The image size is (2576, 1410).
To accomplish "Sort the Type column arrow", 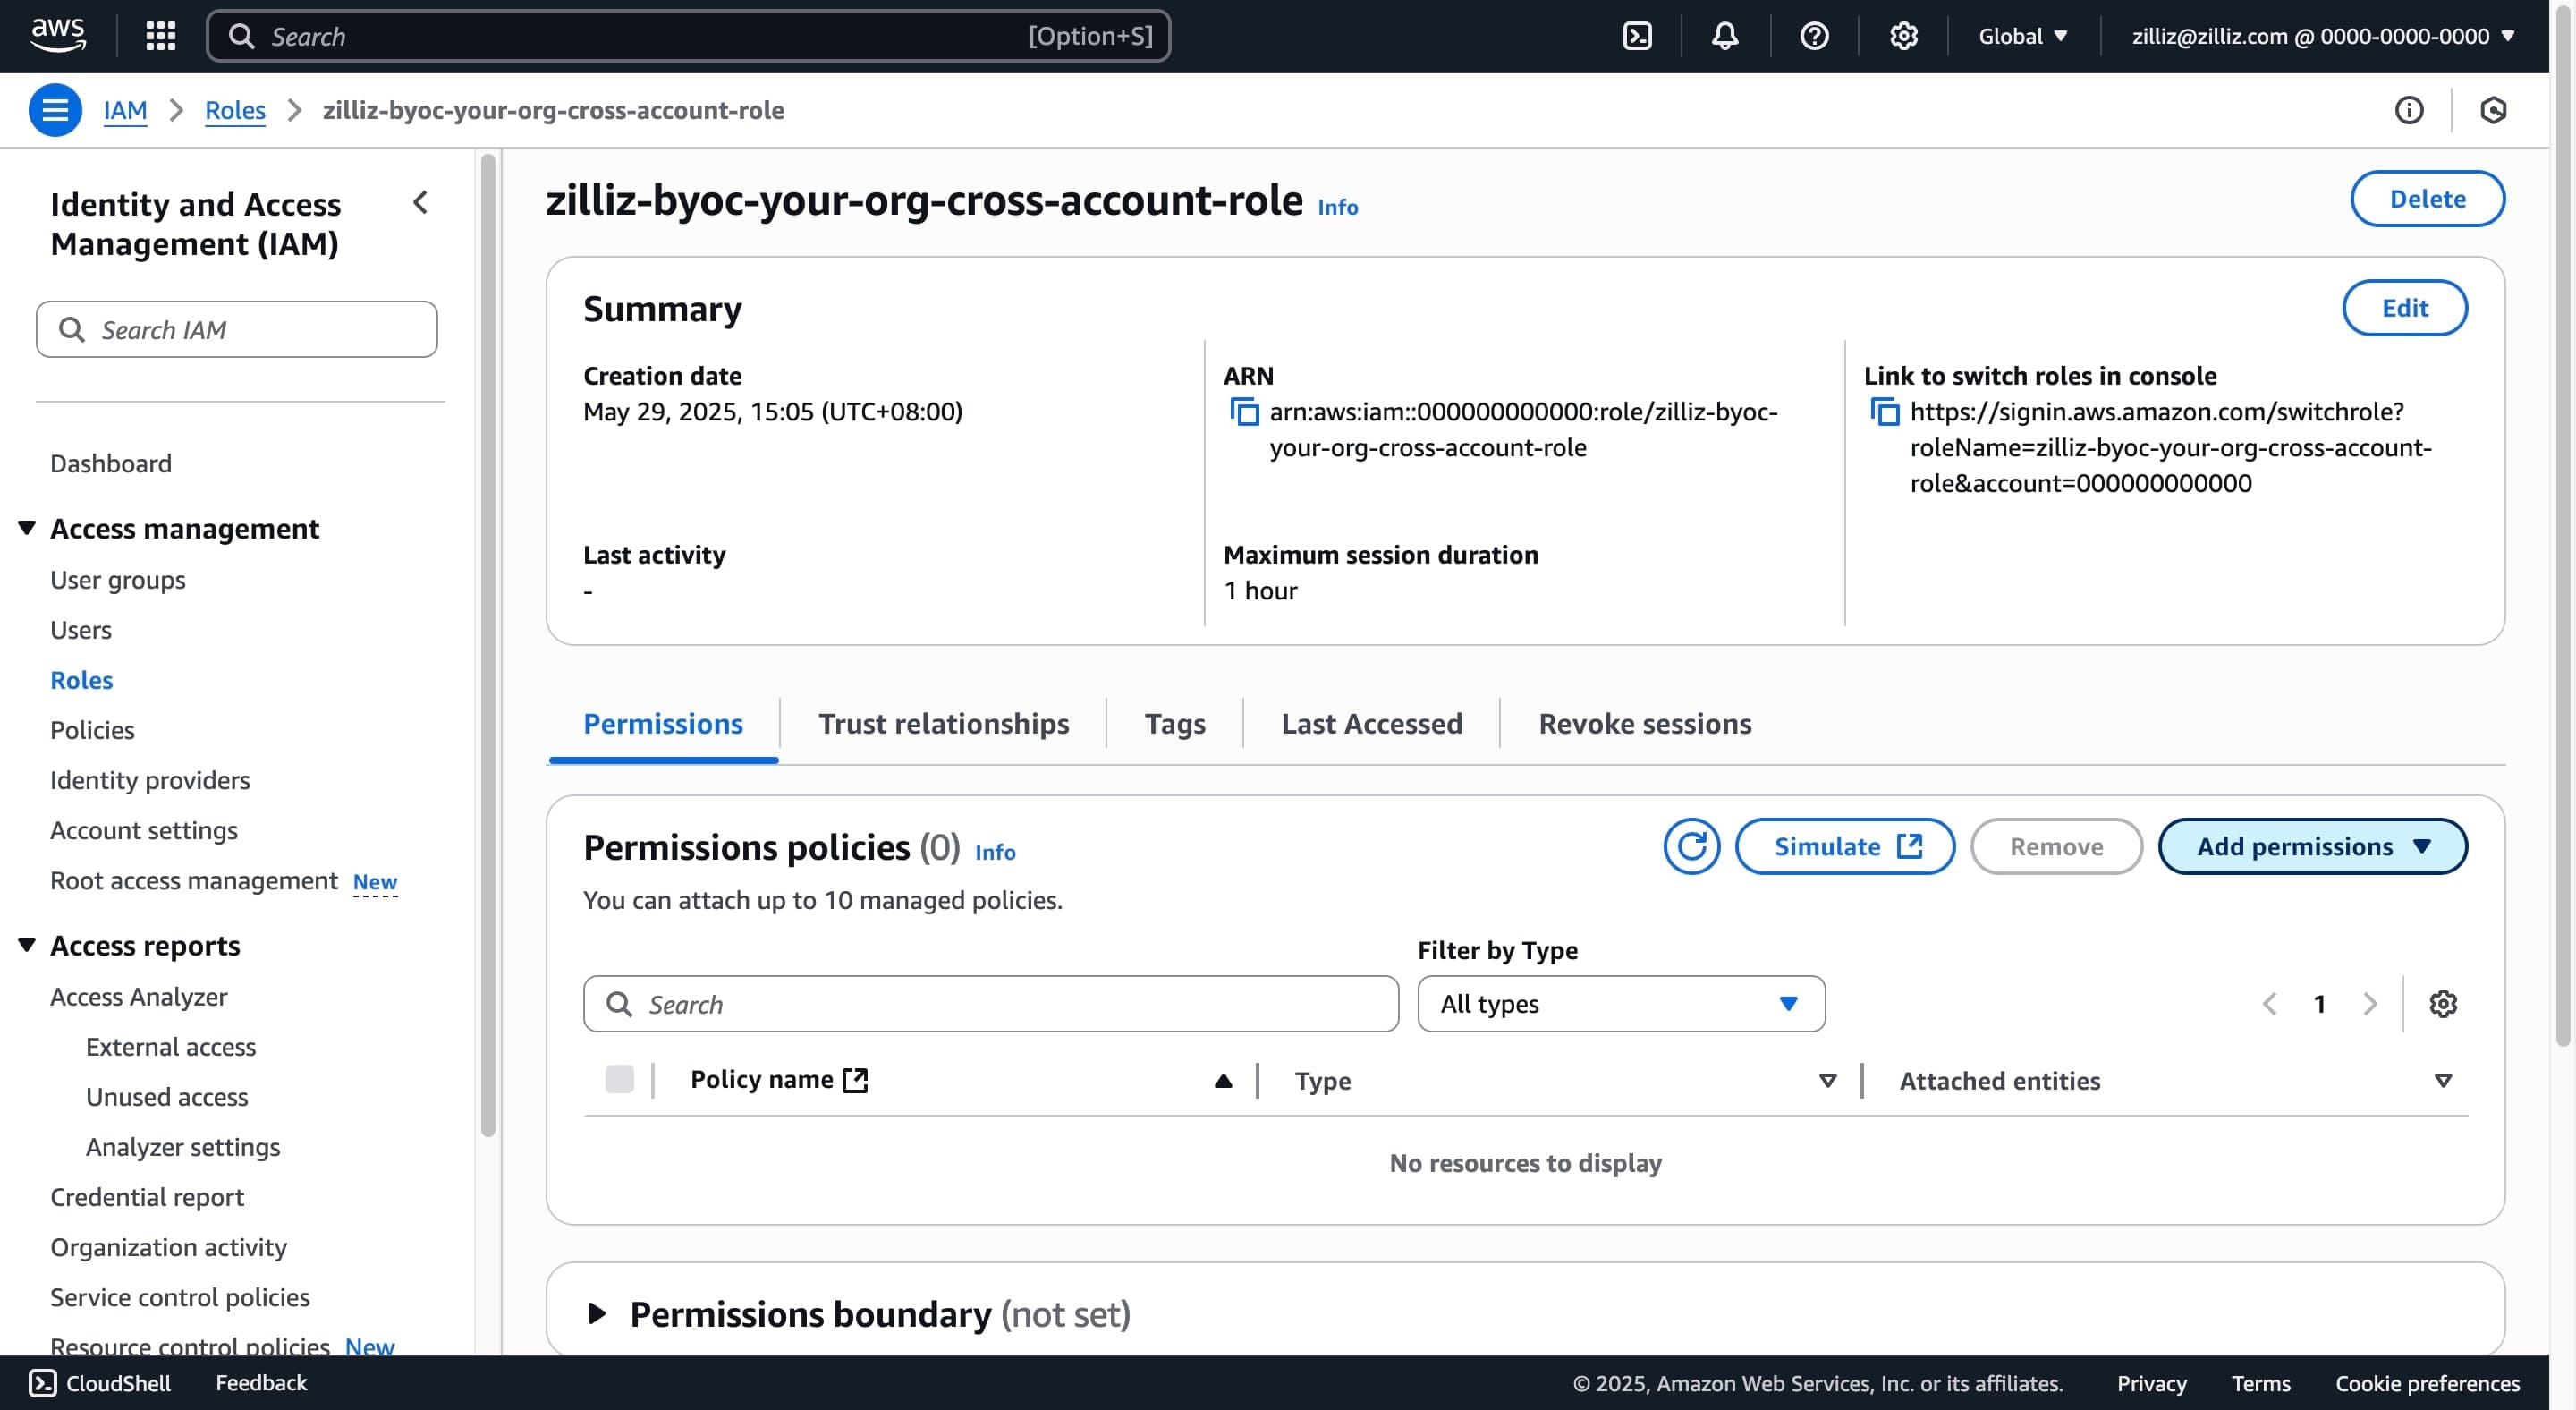I will [1827, 1080].
